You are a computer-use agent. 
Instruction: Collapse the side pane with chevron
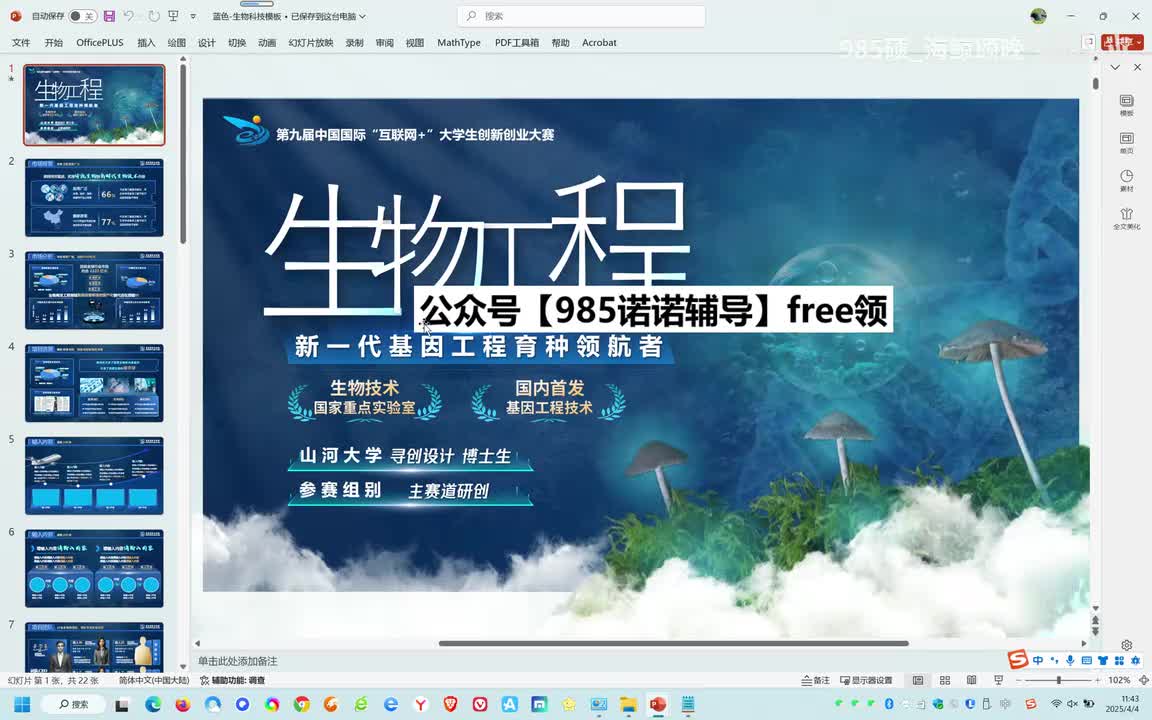coord(1115,68)
